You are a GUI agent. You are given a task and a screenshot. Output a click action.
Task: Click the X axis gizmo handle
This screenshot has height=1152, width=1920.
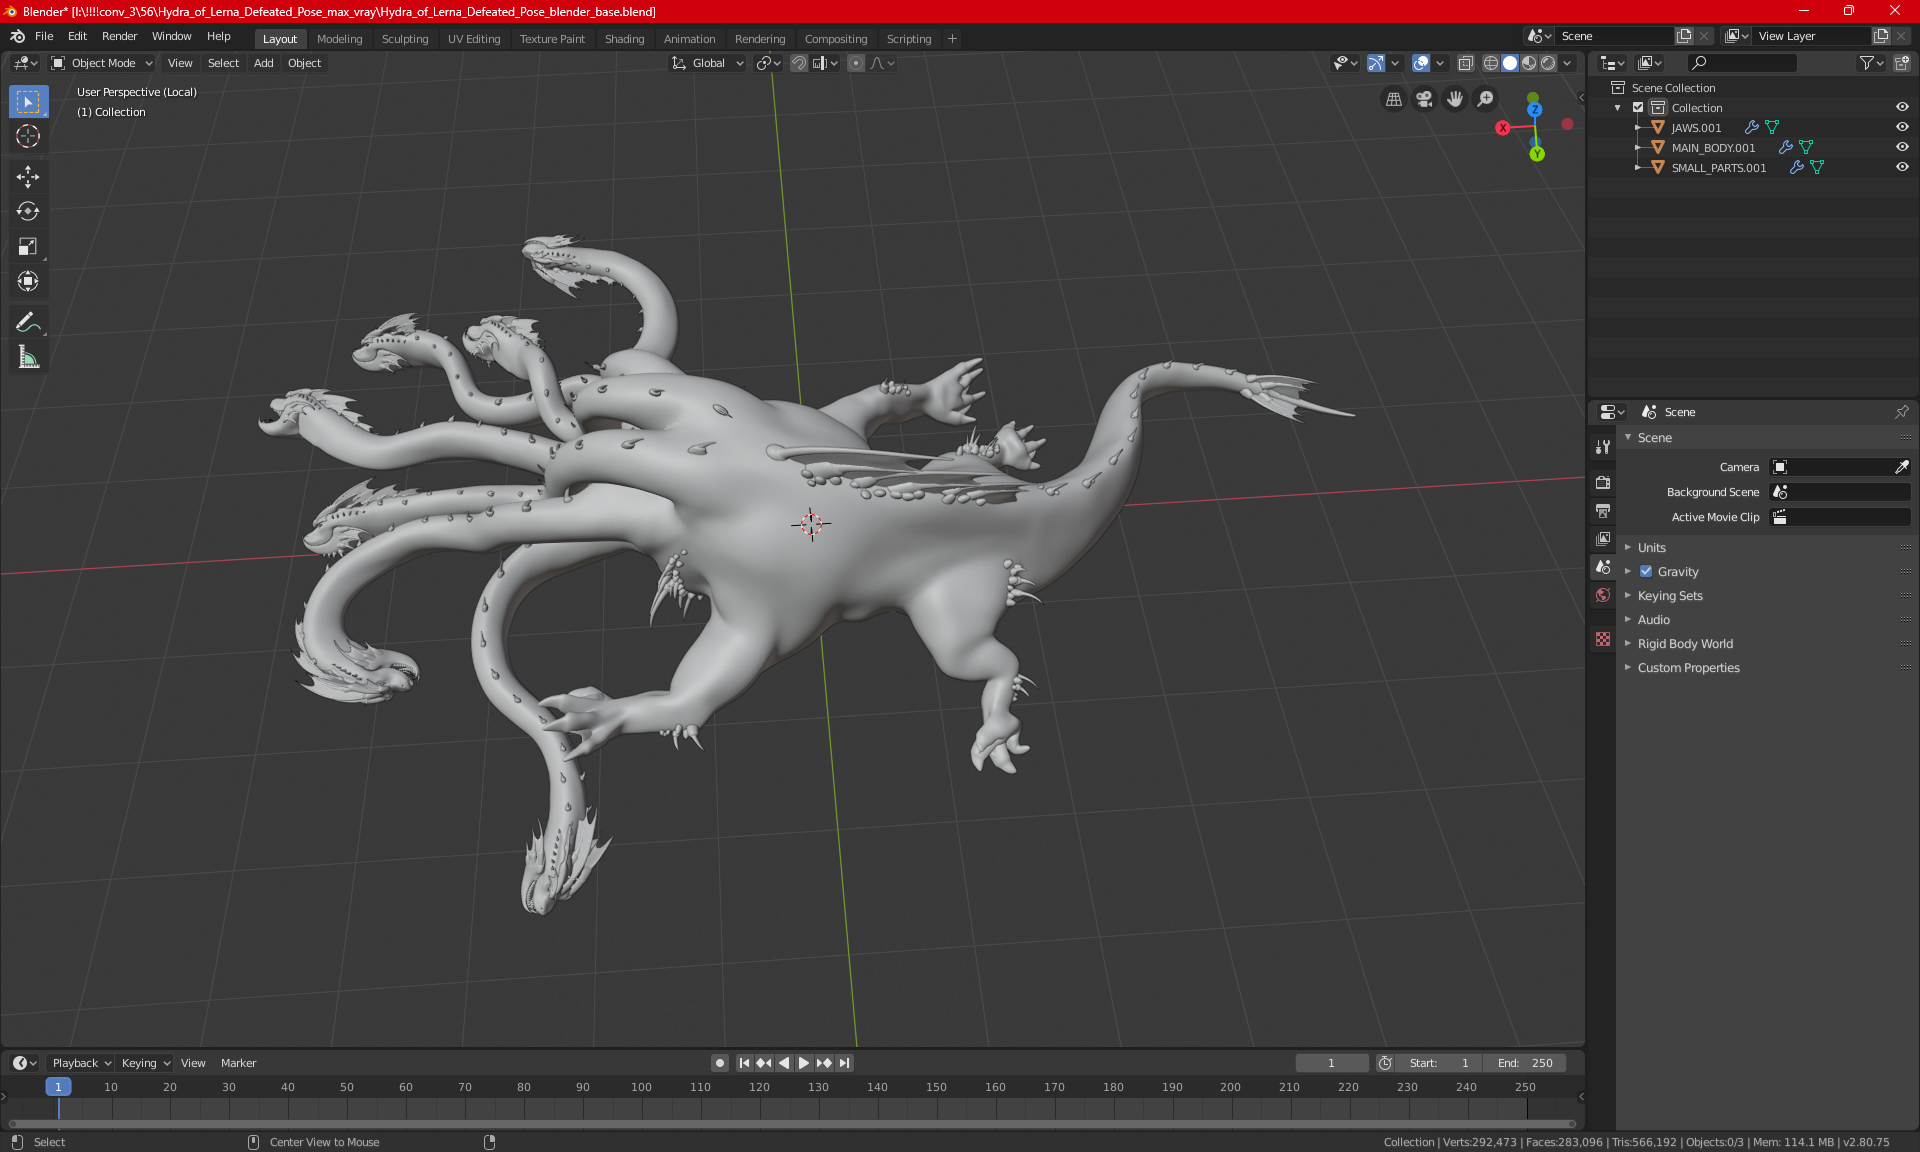[1503, 128]
